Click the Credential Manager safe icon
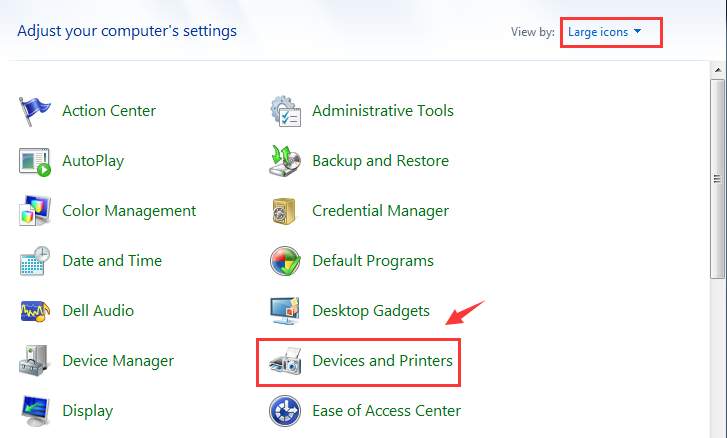The width and height of the screenshot is (727, 438). point(284,211)
